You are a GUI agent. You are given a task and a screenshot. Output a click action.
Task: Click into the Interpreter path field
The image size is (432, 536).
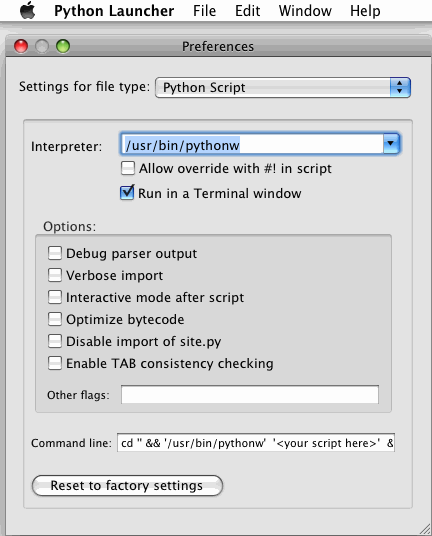coord(252,144)
